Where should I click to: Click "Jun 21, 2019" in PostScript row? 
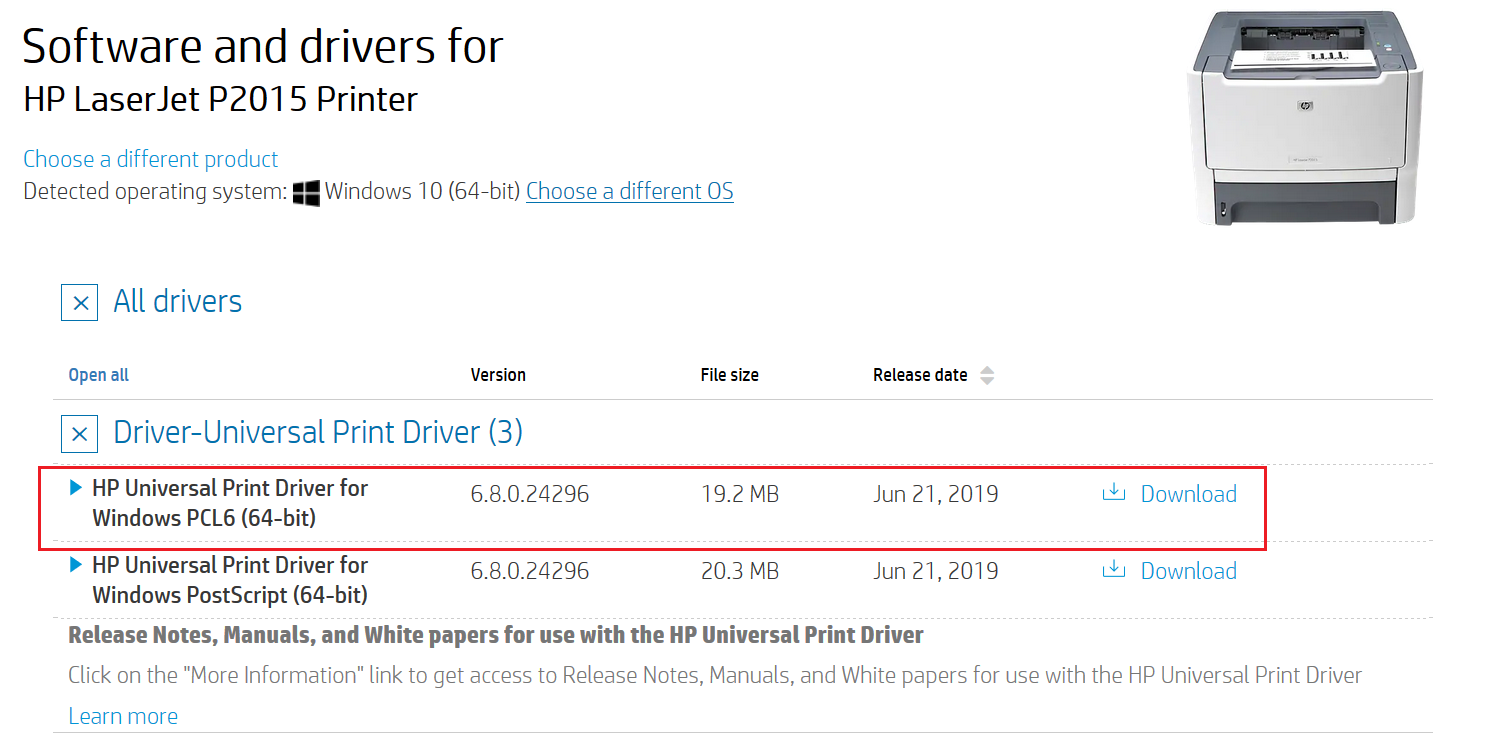(936, 571)
